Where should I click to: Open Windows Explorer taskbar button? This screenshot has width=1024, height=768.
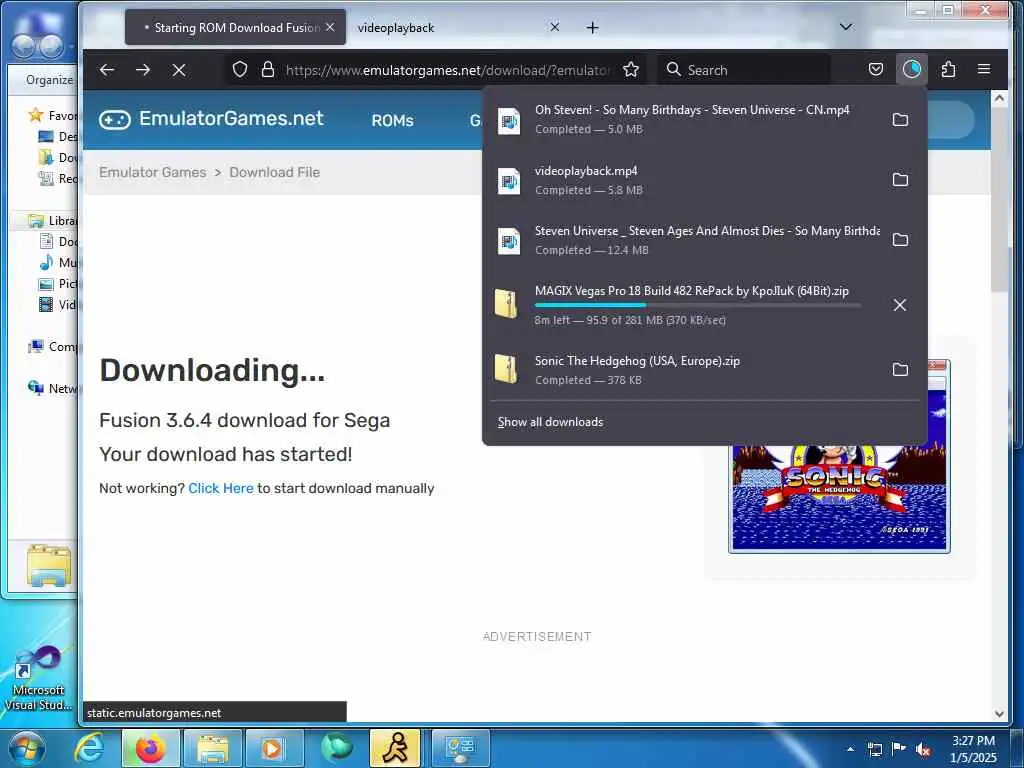[212, 748]
